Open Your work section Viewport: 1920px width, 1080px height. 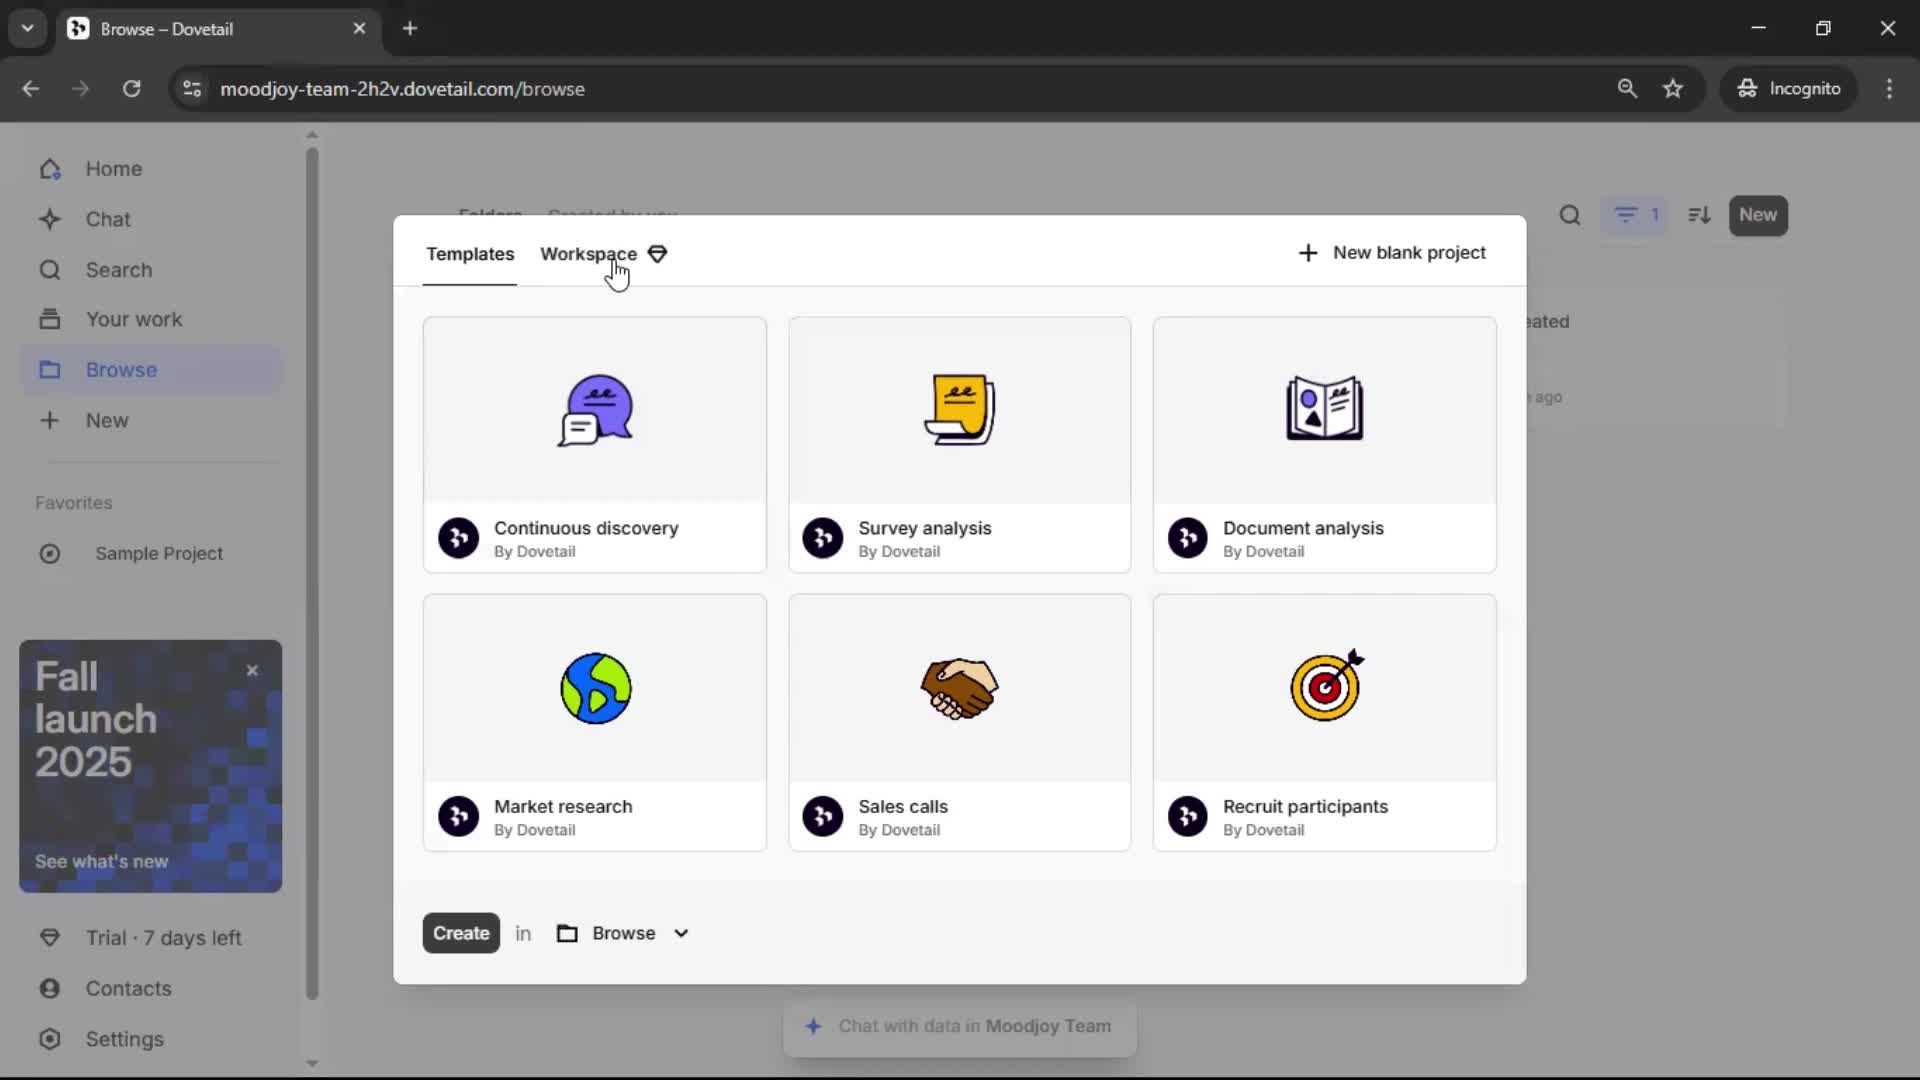133,319
